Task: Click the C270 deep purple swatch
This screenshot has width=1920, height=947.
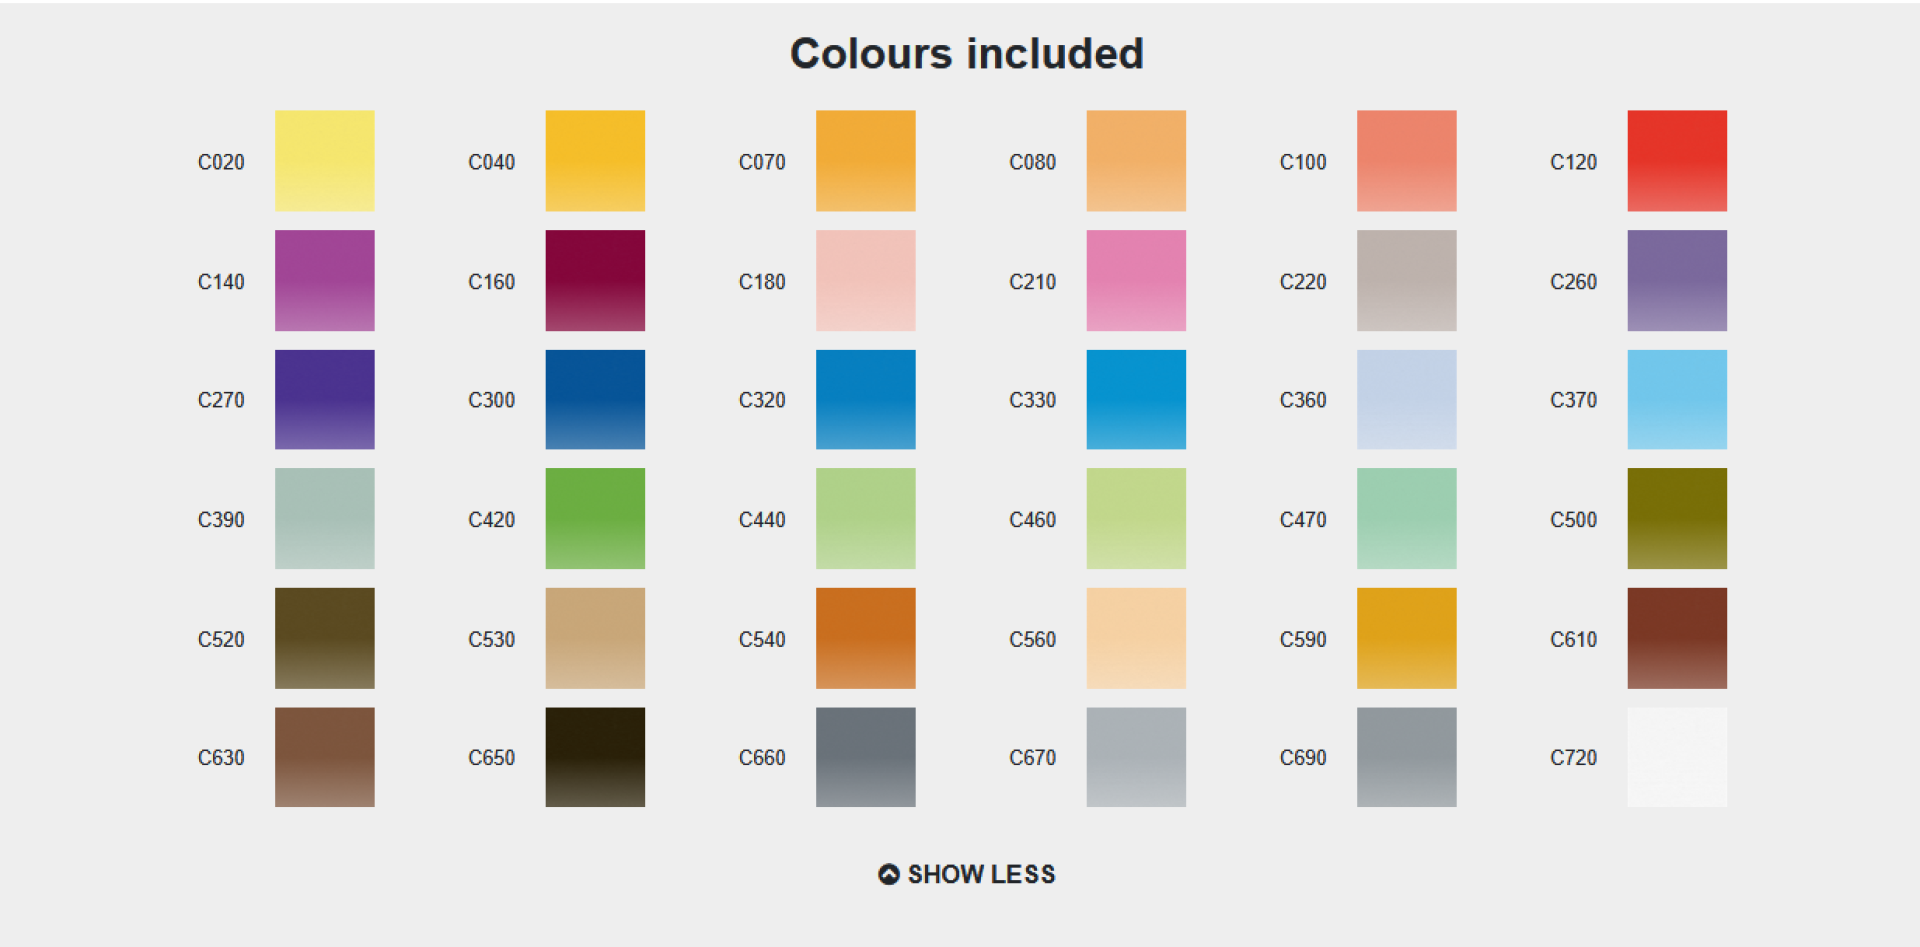Action: click(324, 399)
